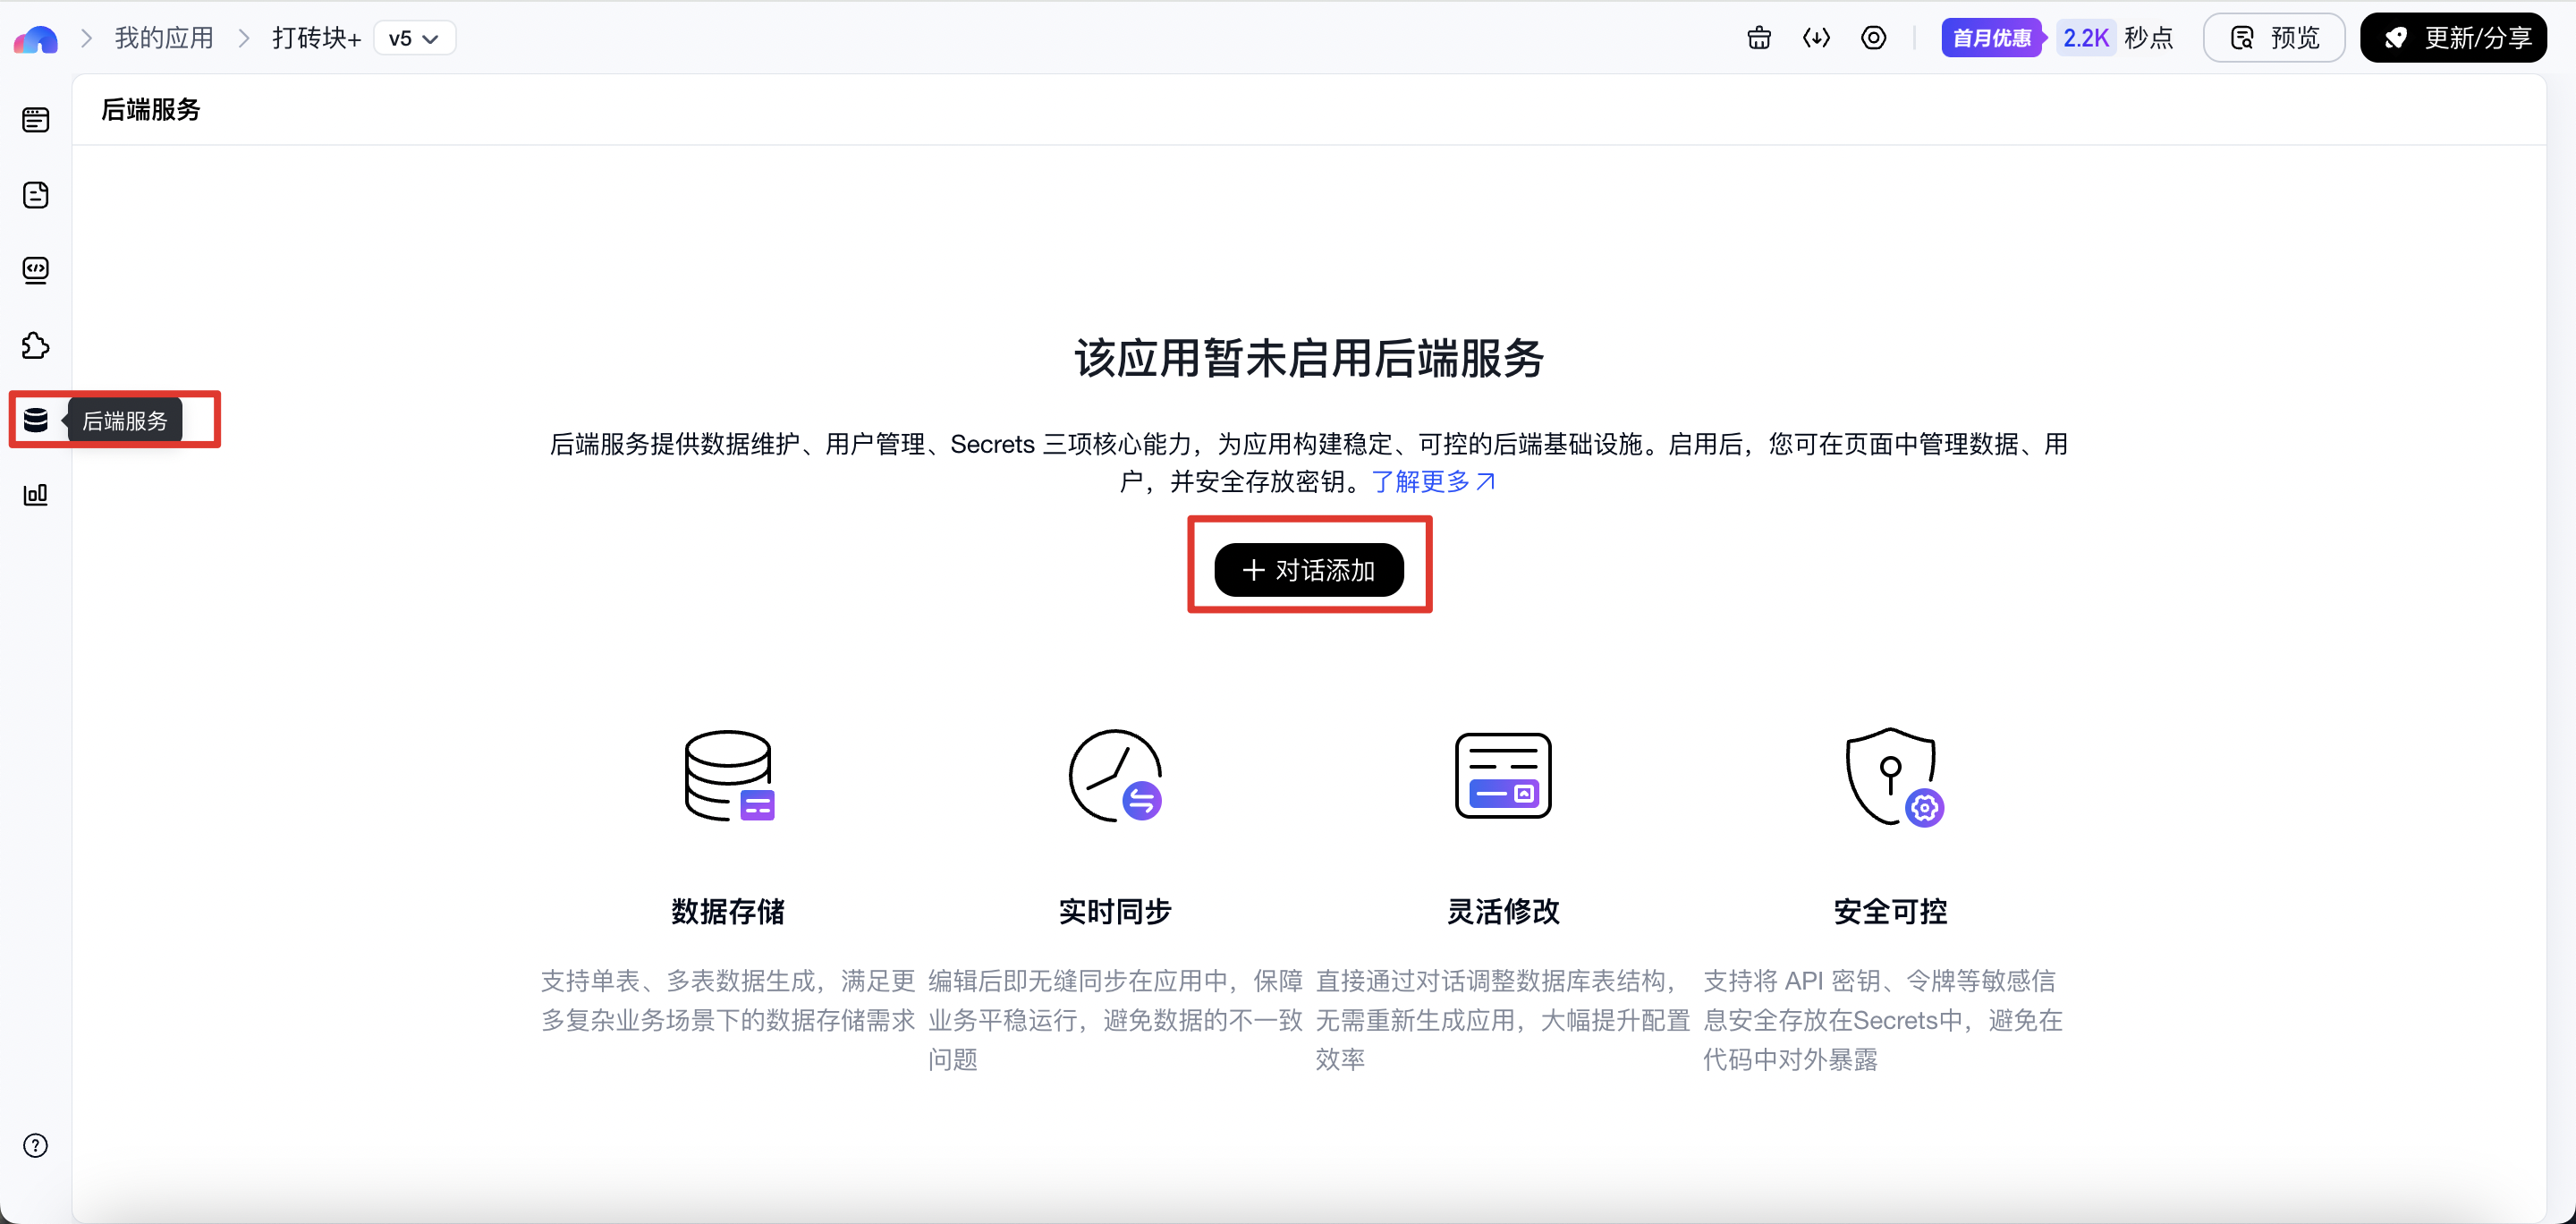Click the app logo in top-left corner
The image size is (2576, 1224).
(x=36, y=39)
